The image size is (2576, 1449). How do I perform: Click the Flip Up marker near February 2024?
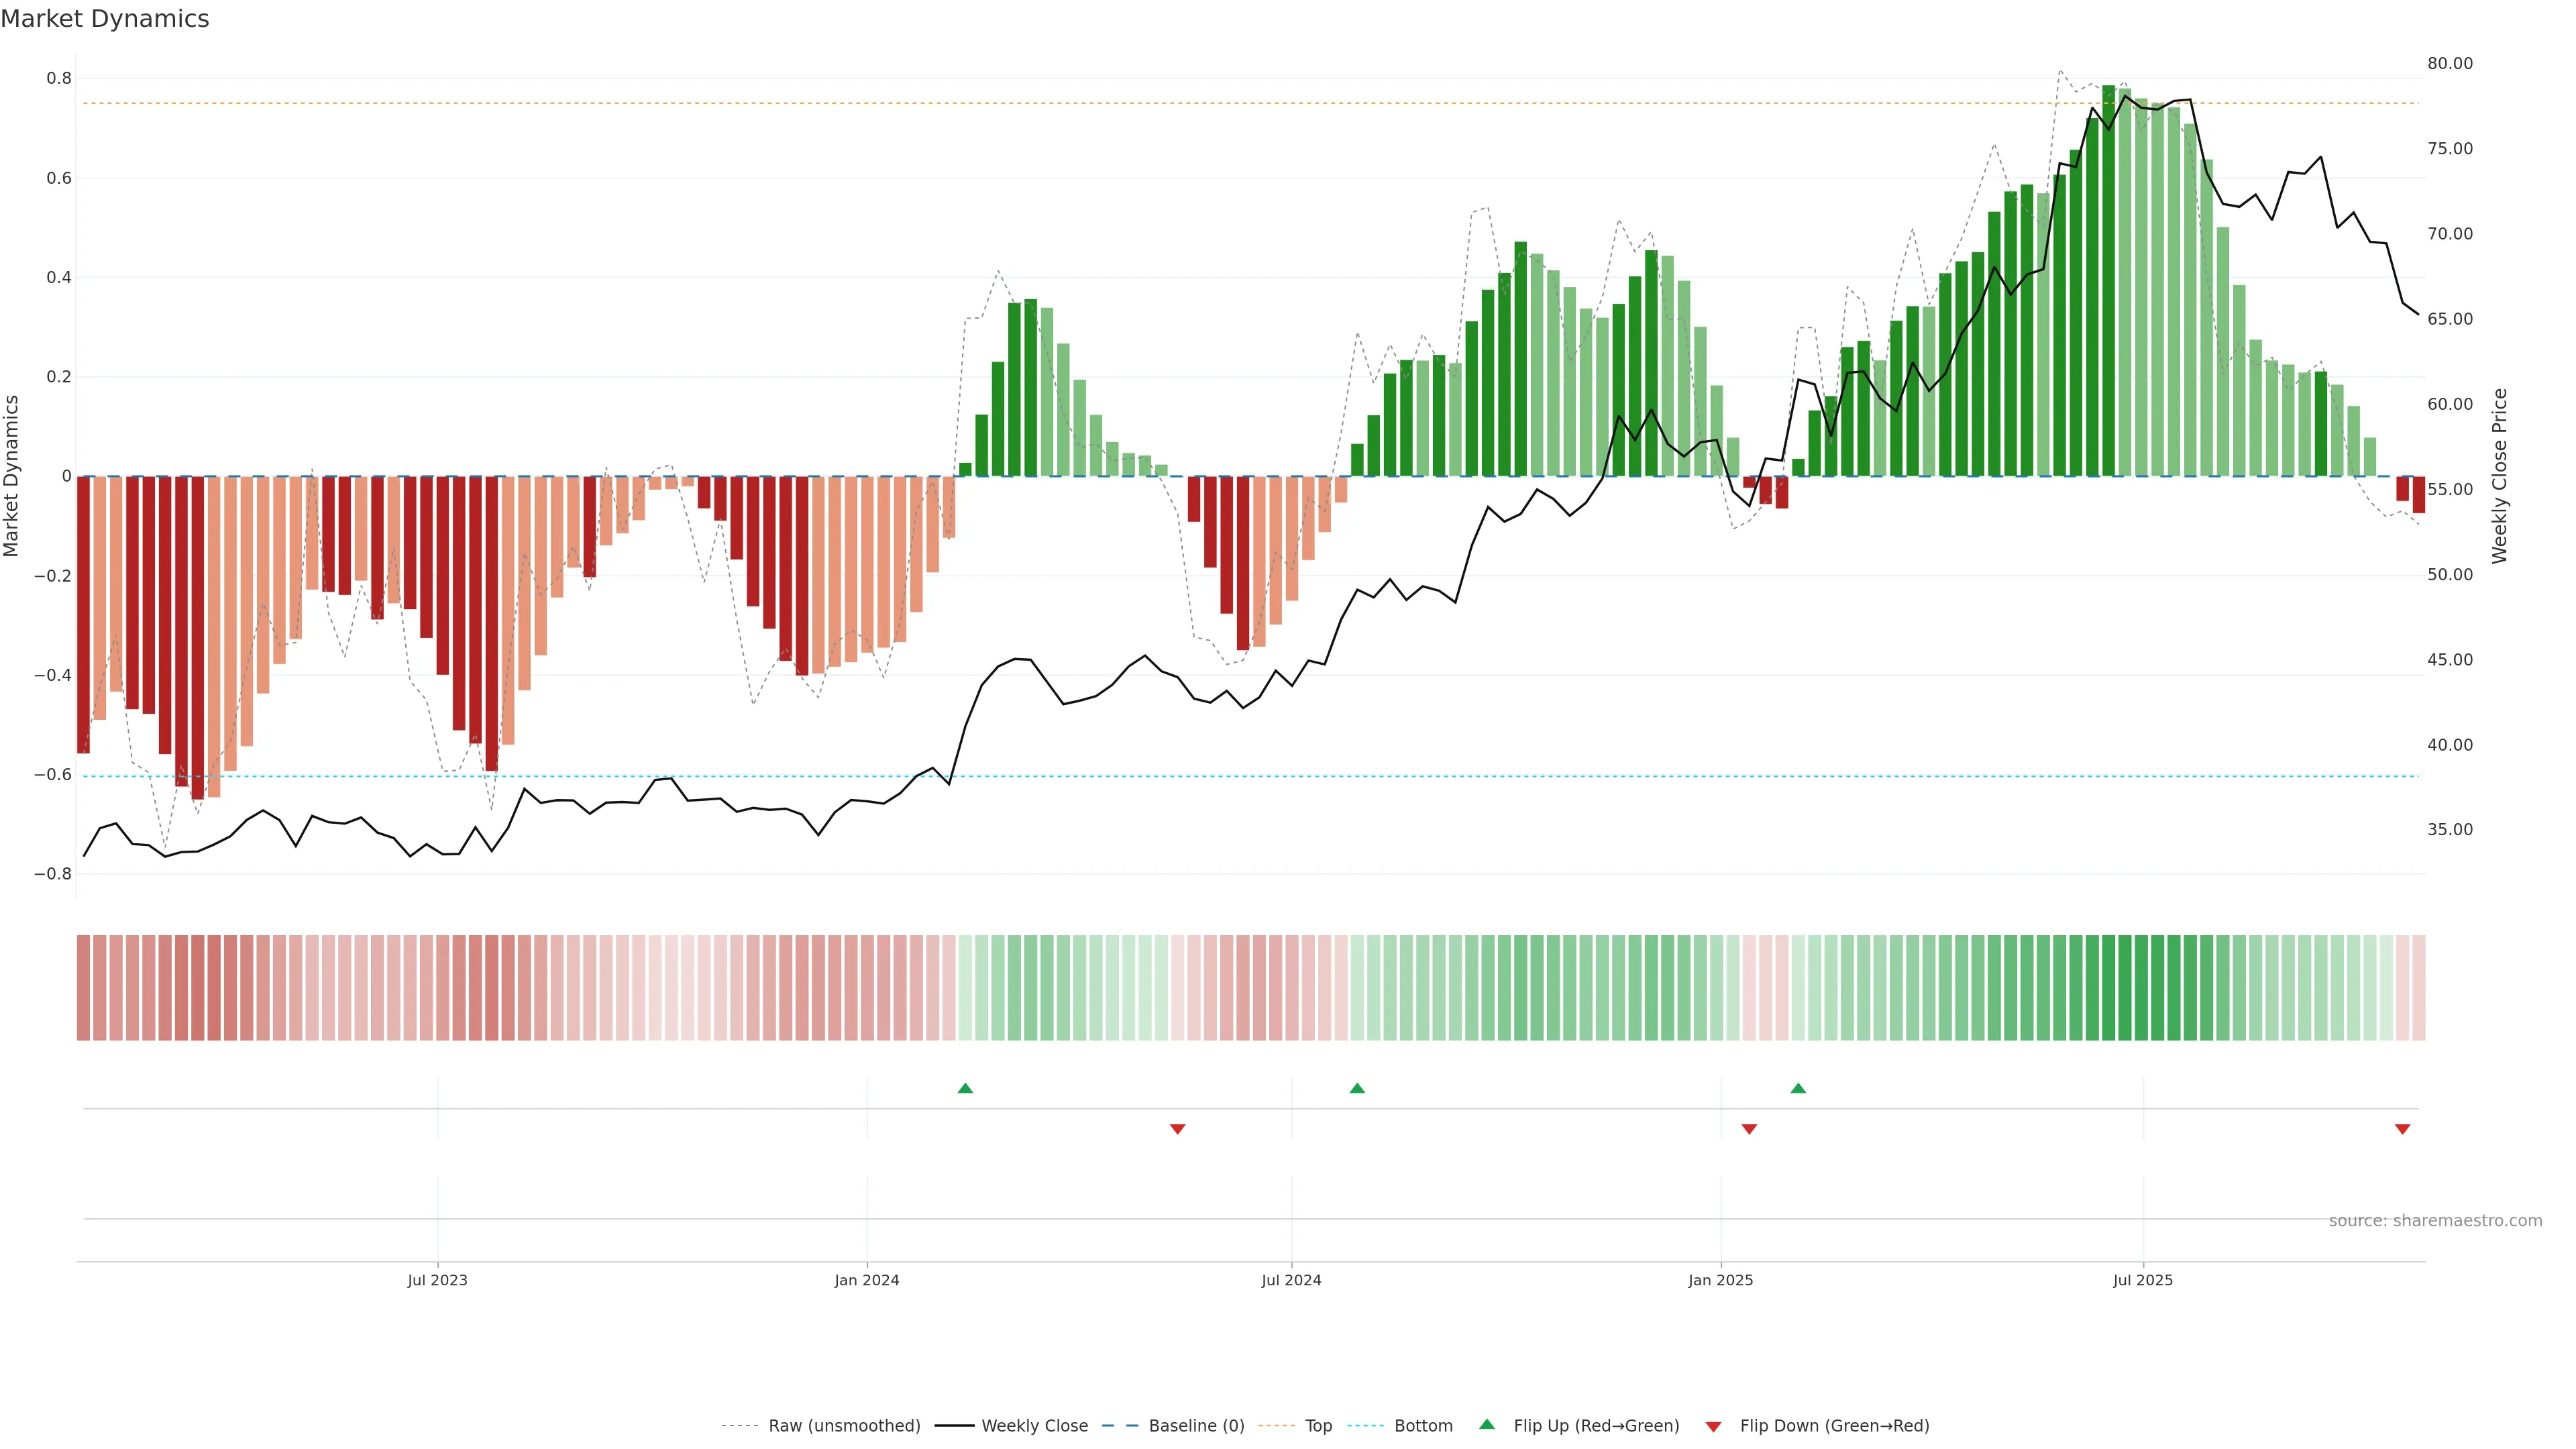coord(965,1088)
